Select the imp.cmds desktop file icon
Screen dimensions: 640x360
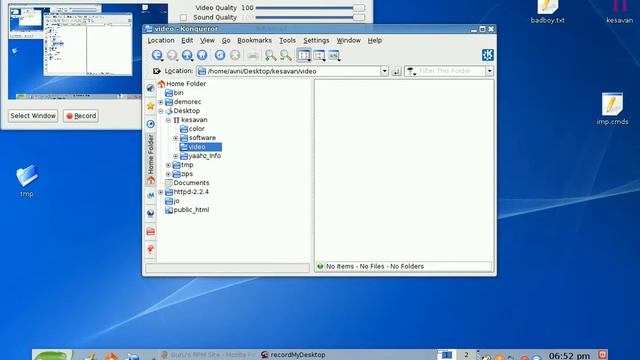tap(612, 109)
